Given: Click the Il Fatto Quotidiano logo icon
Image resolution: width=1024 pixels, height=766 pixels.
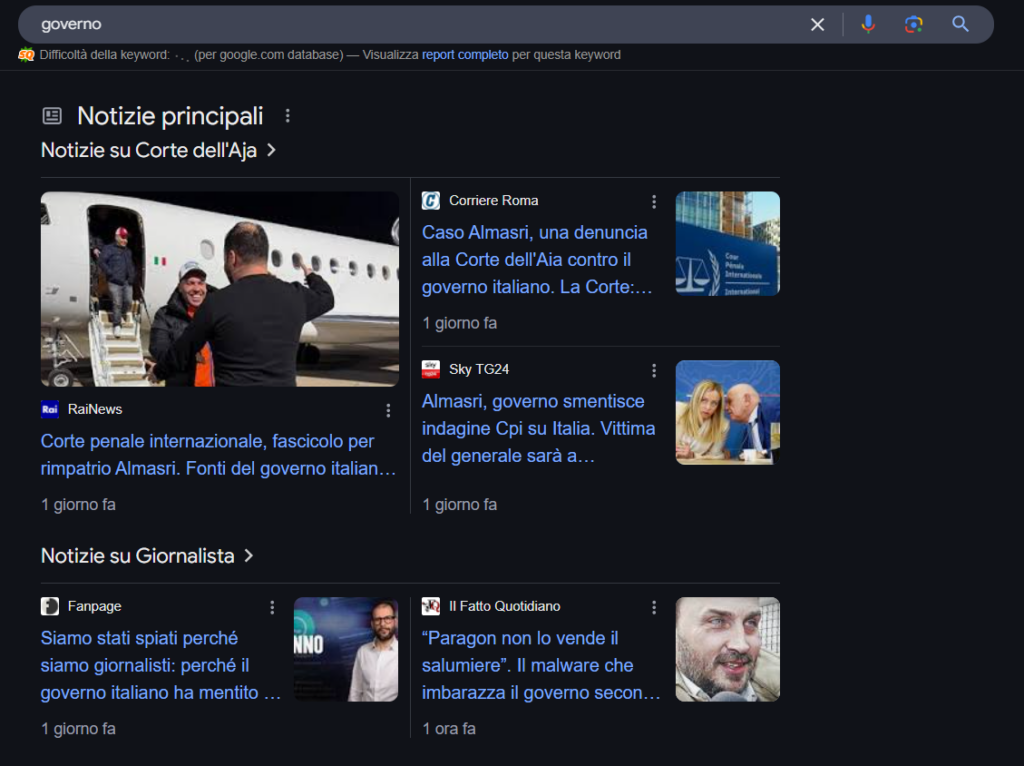Looking at the screenshot, I should click(x=430, y=606).
